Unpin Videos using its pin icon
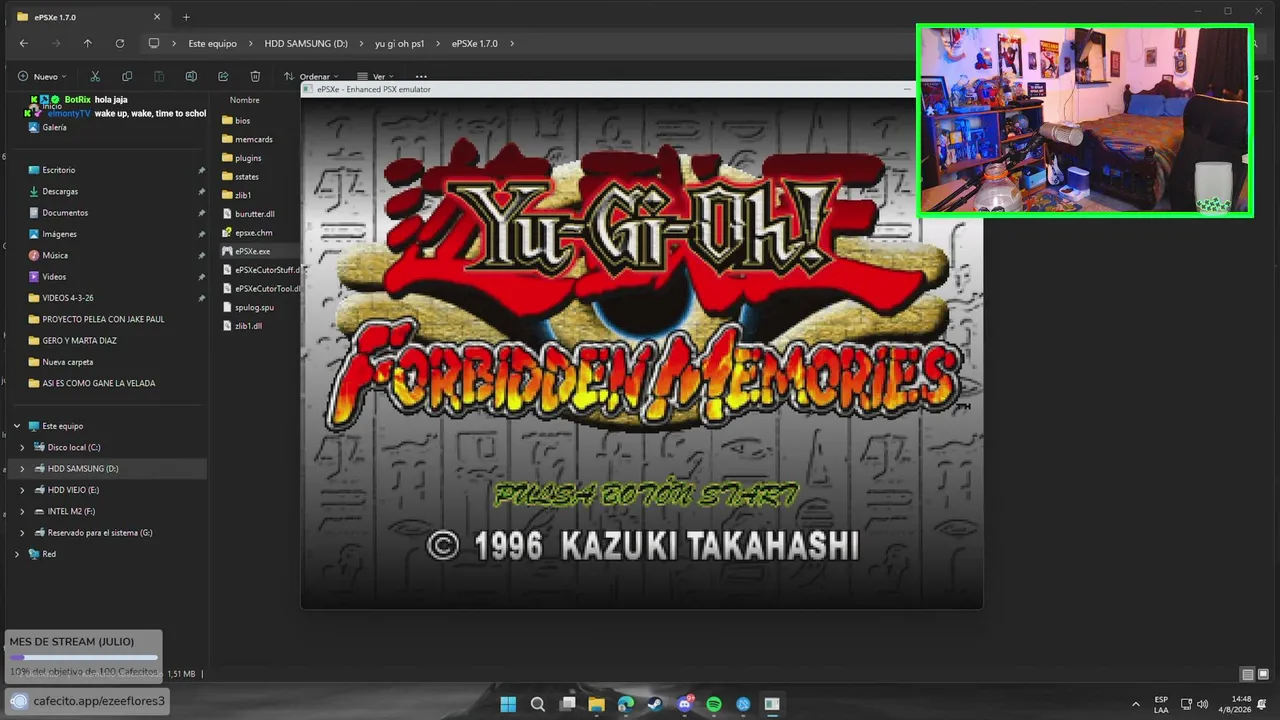Image resolution: width=1280 pixels, height=720 pixels. click(x=201, y=276)
